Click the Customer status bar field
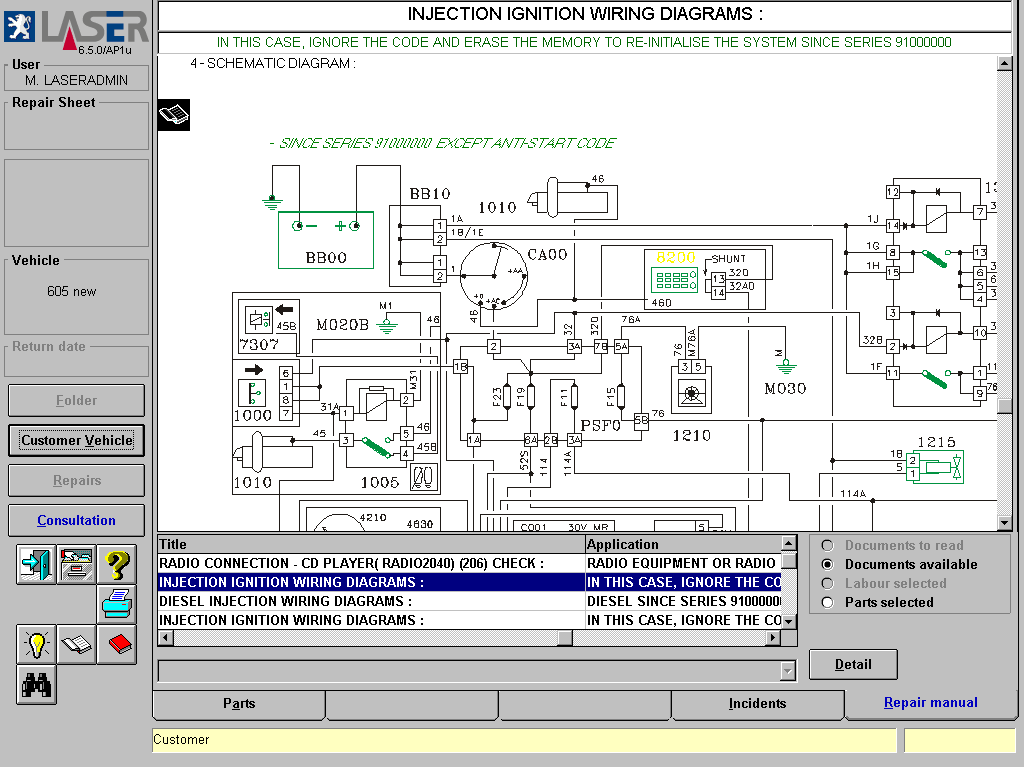Image resolution: width=1024 pixels, height=768 pixels. pyautogui.click(x=524, y=740)
